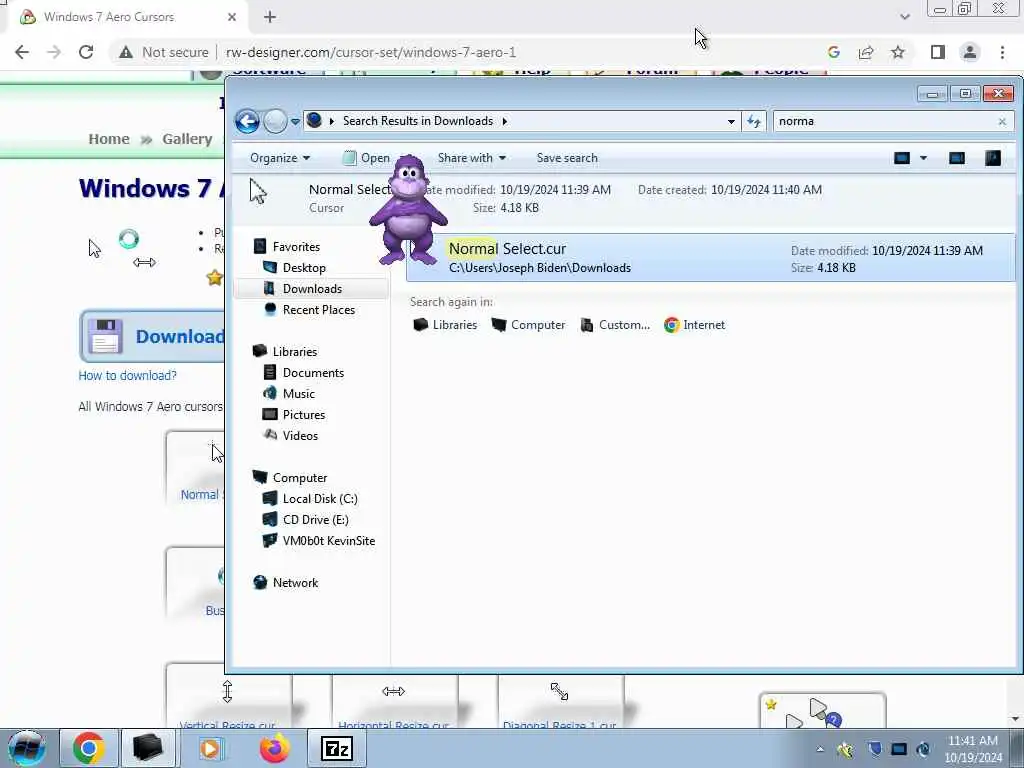Select Network in navigation pane

(295, 583)
